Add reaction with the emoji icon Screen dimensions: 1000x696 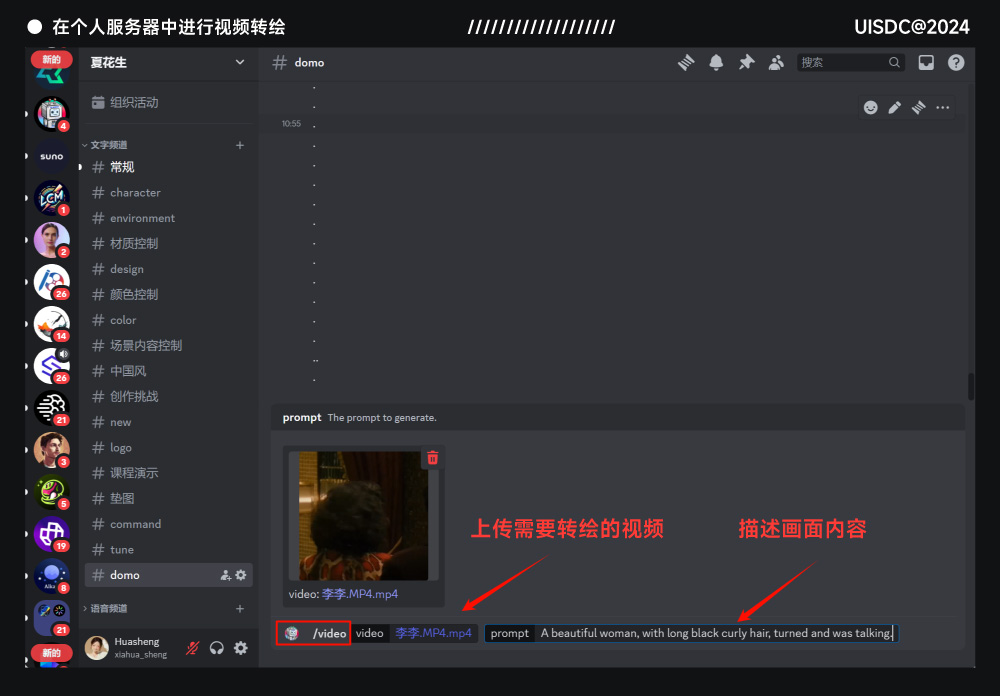[871, 107]
